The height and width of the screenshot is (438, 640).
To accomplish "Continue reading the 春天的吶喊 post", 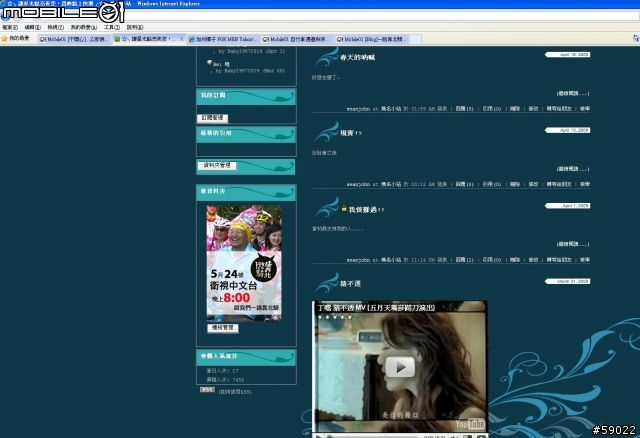I will [x=573, y=93].
